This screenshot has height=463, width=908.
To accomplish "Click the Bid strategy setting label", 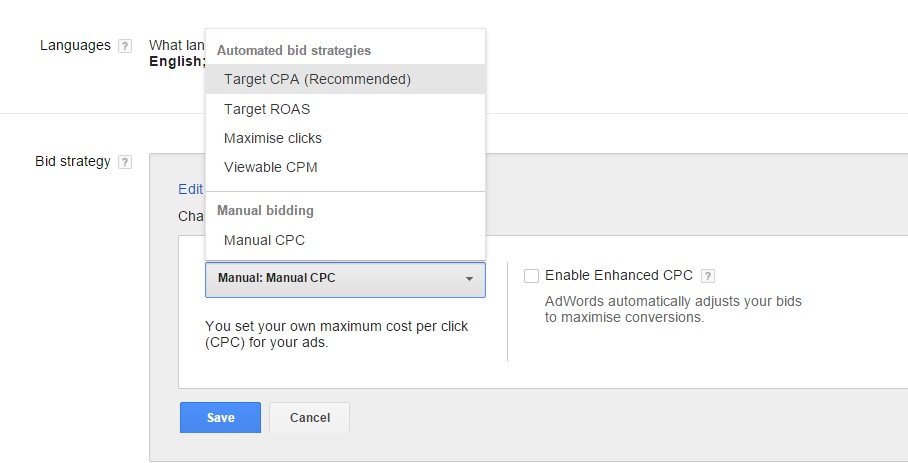I will pos(73,161).
